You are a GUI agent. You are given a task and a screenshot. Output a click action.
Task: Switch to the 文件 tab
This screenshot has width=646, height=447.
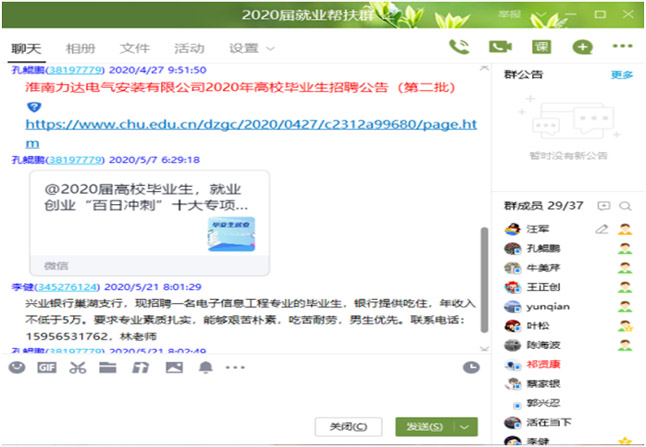coord(135,48)
